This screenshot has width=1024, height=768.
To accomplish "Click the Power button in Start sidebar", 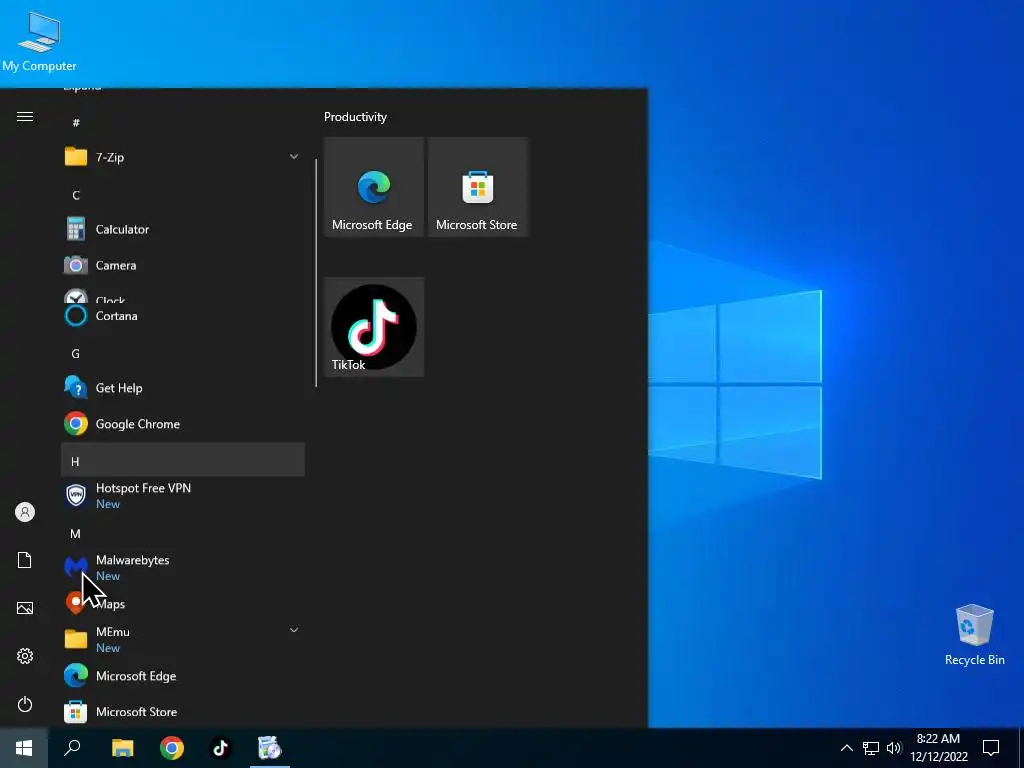I will [x=25, y=704].
